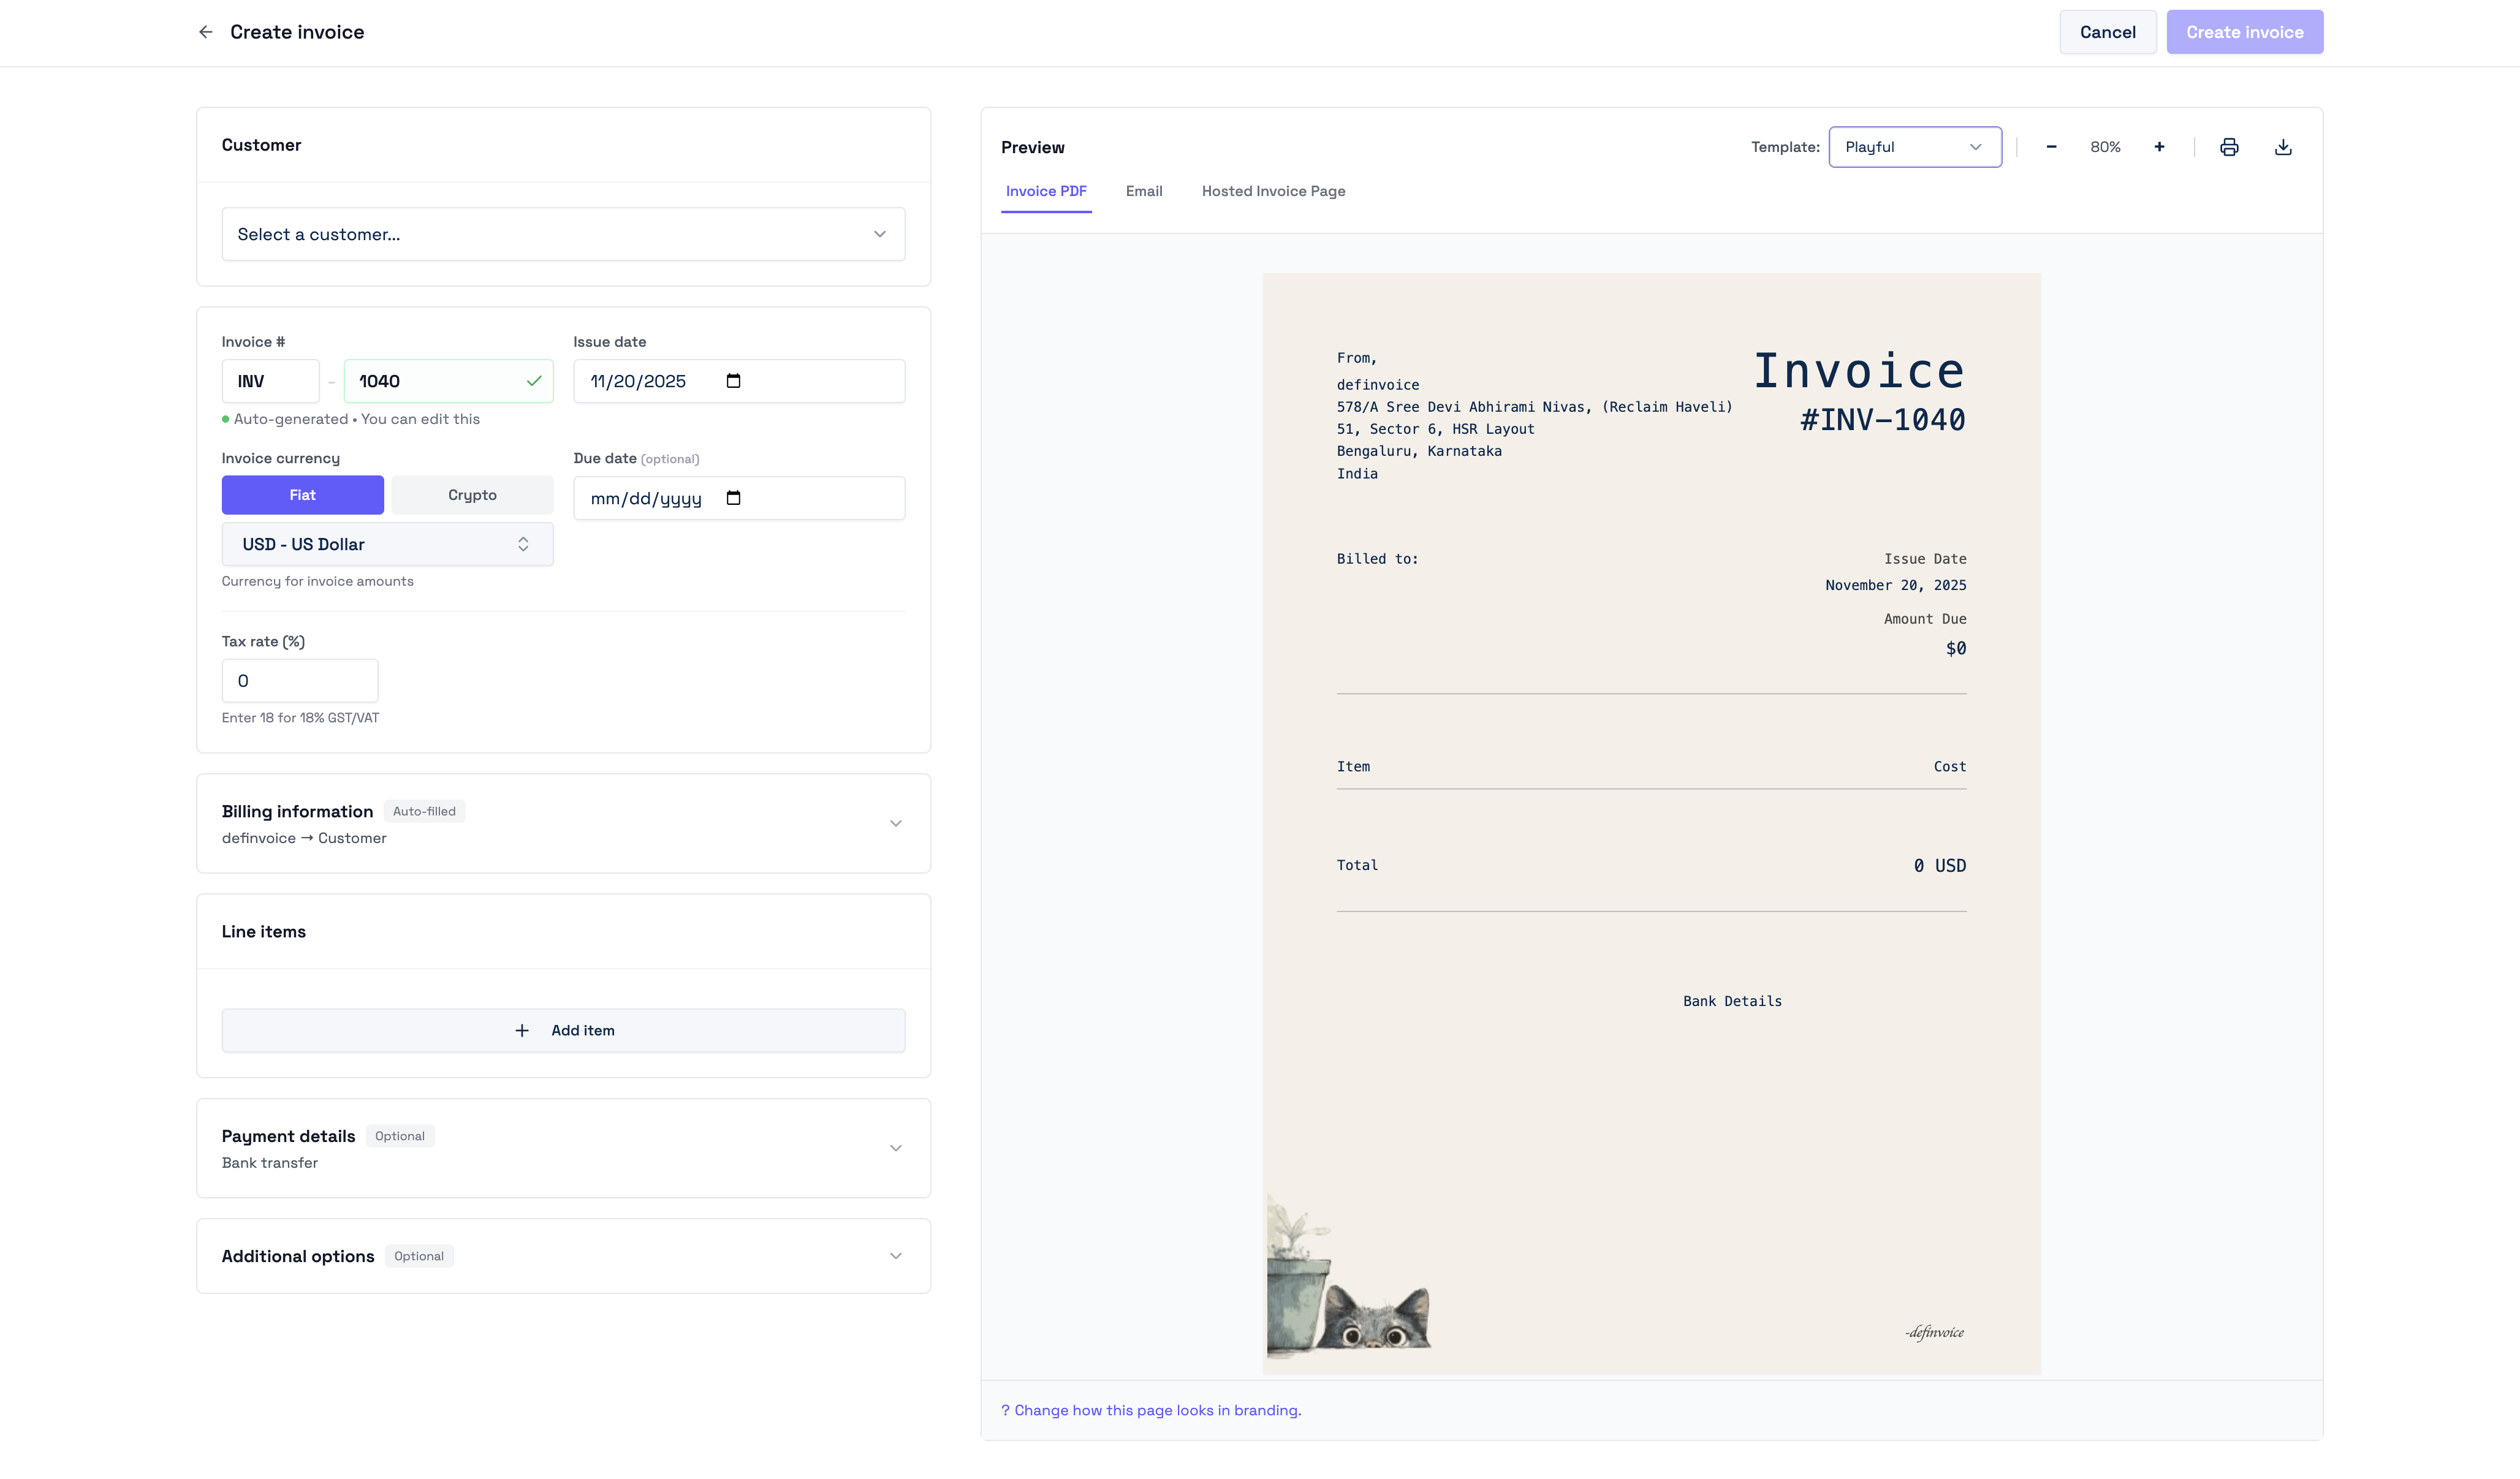Viewport: 2520px width, 1479px height.
Task: Click the back arrow beside Create invoice
Action: pyautogui.click(x=205, y=32)
